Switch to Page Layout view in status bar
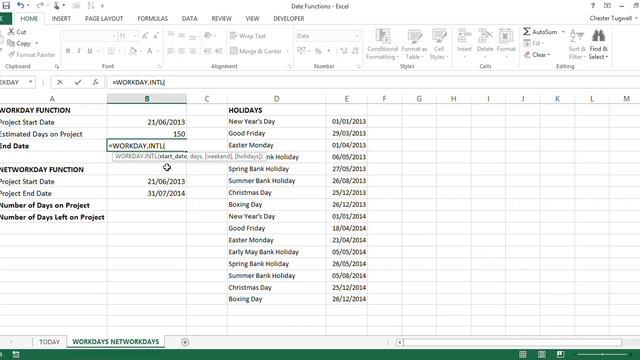 [542, 354]
